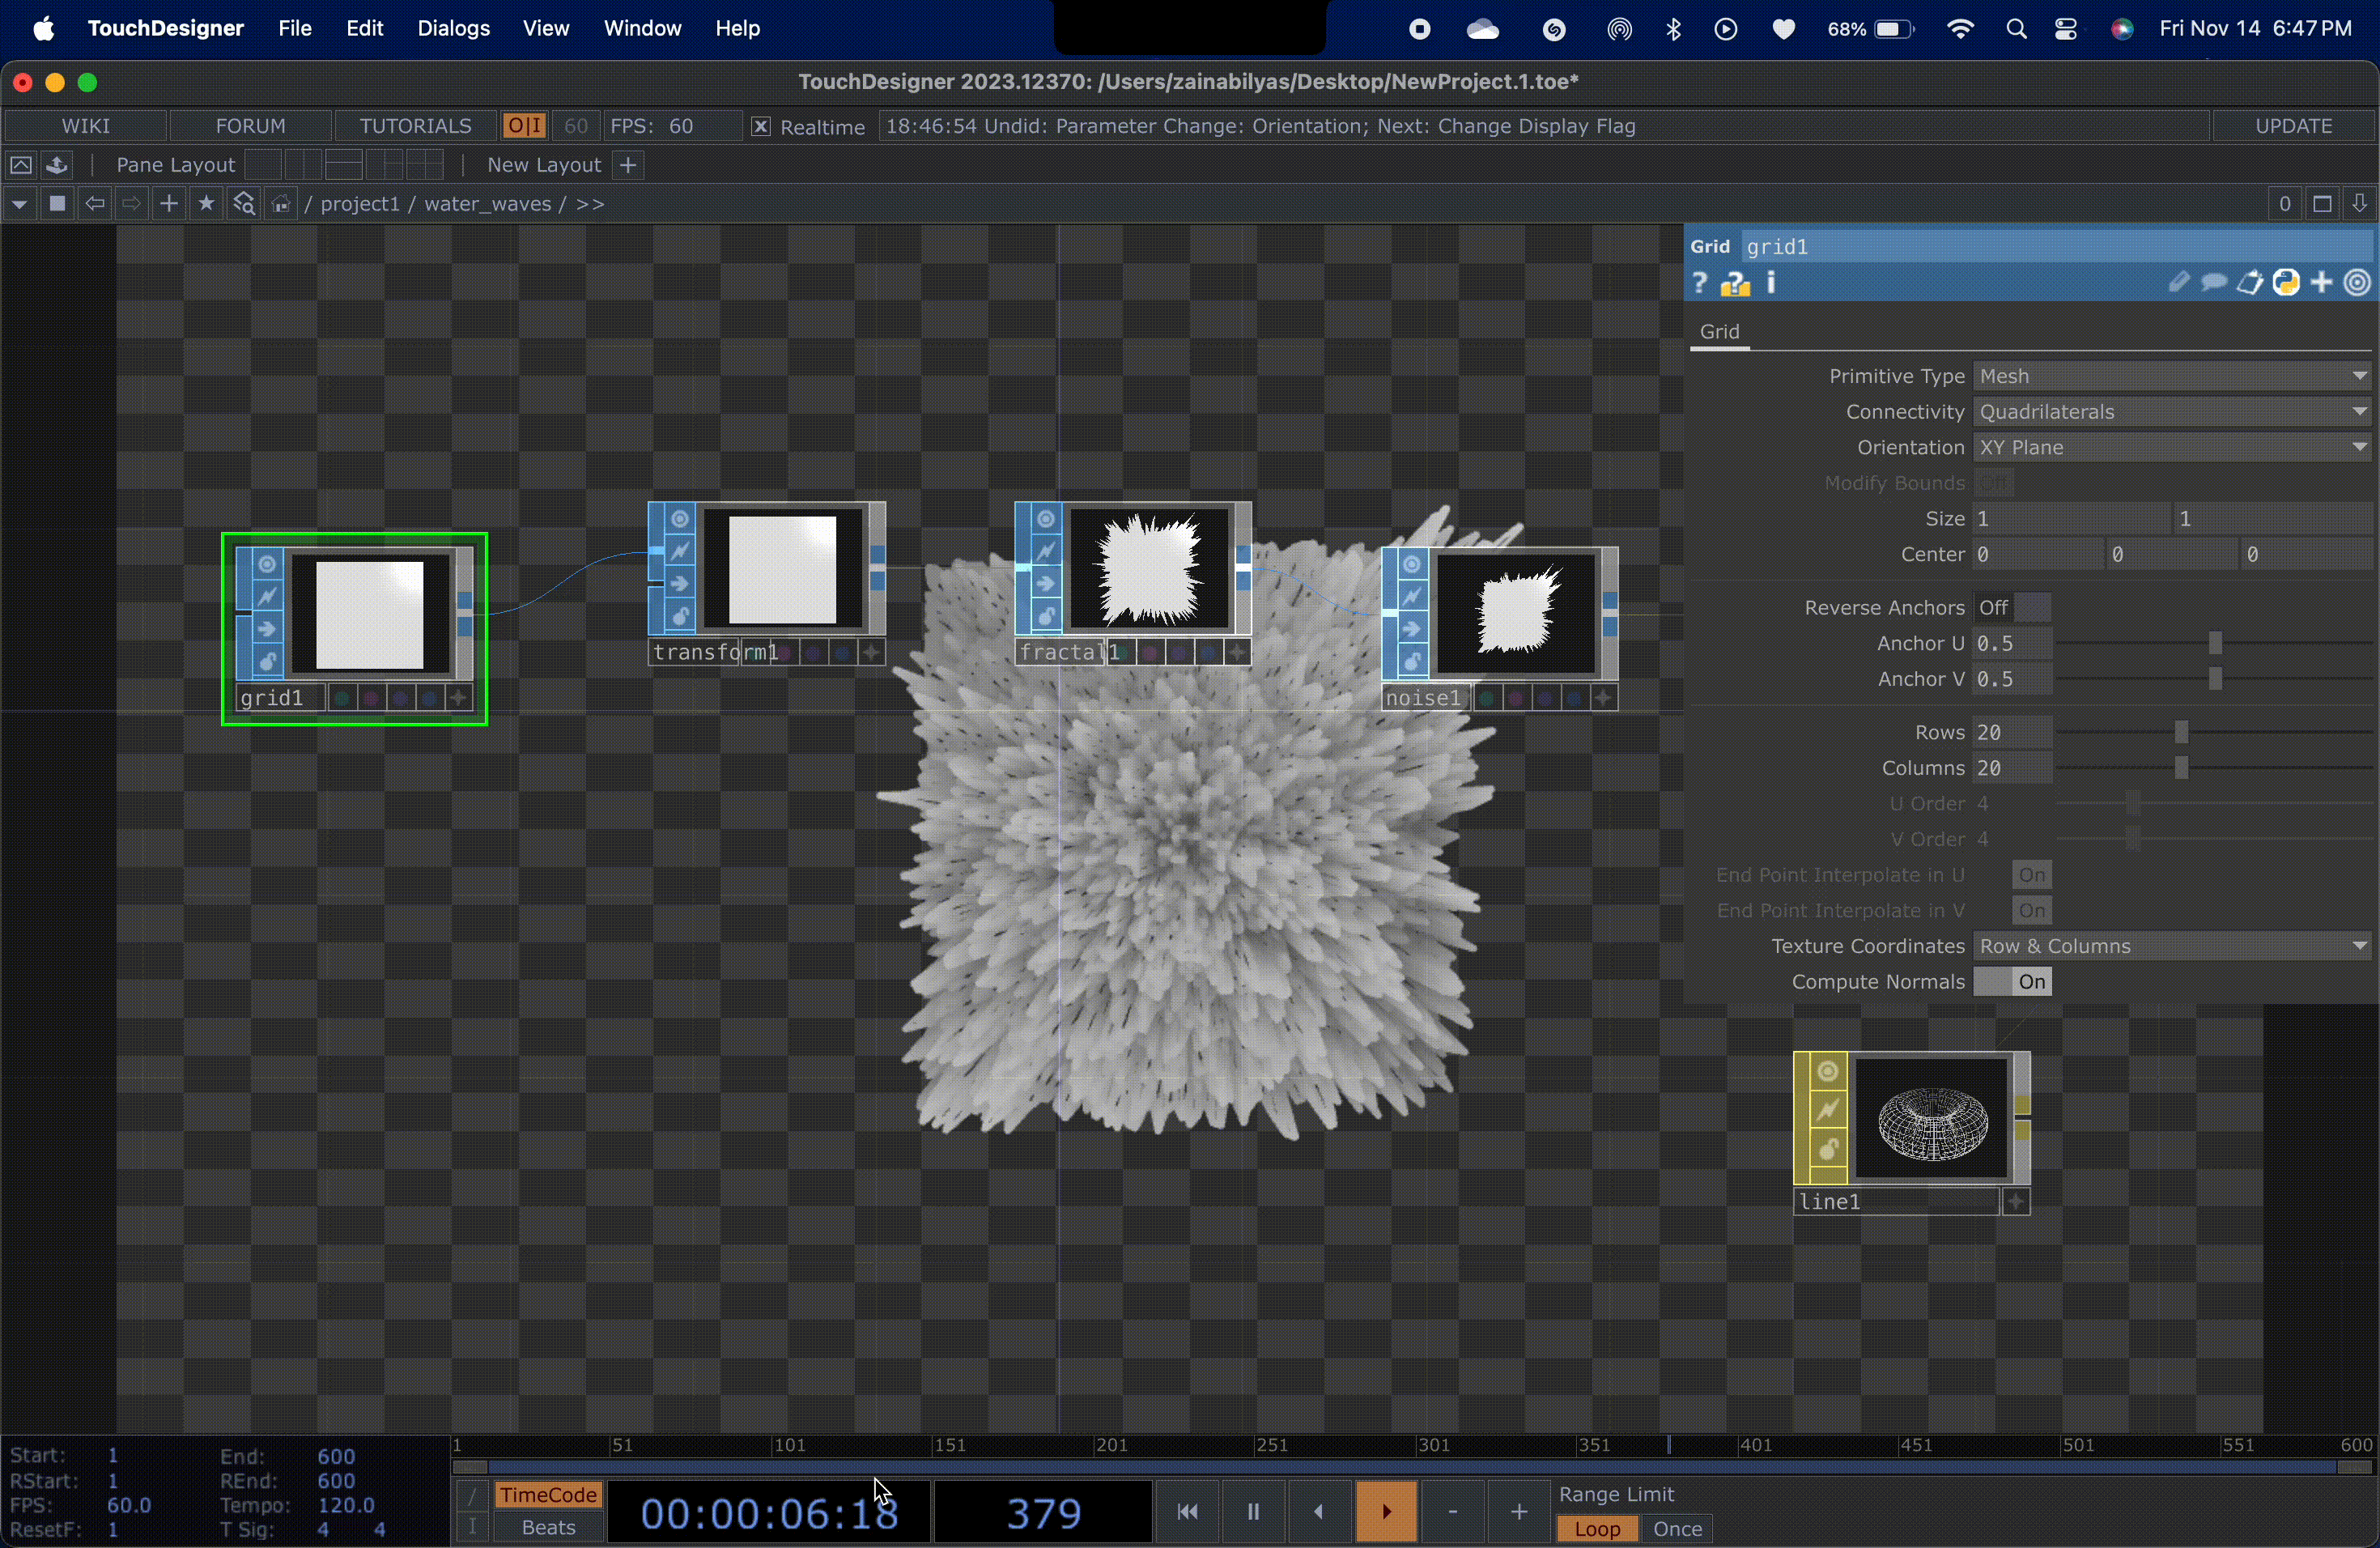
Task: Open the Orientation dropdown showing XY Plane
Action: click(2171, 447)
